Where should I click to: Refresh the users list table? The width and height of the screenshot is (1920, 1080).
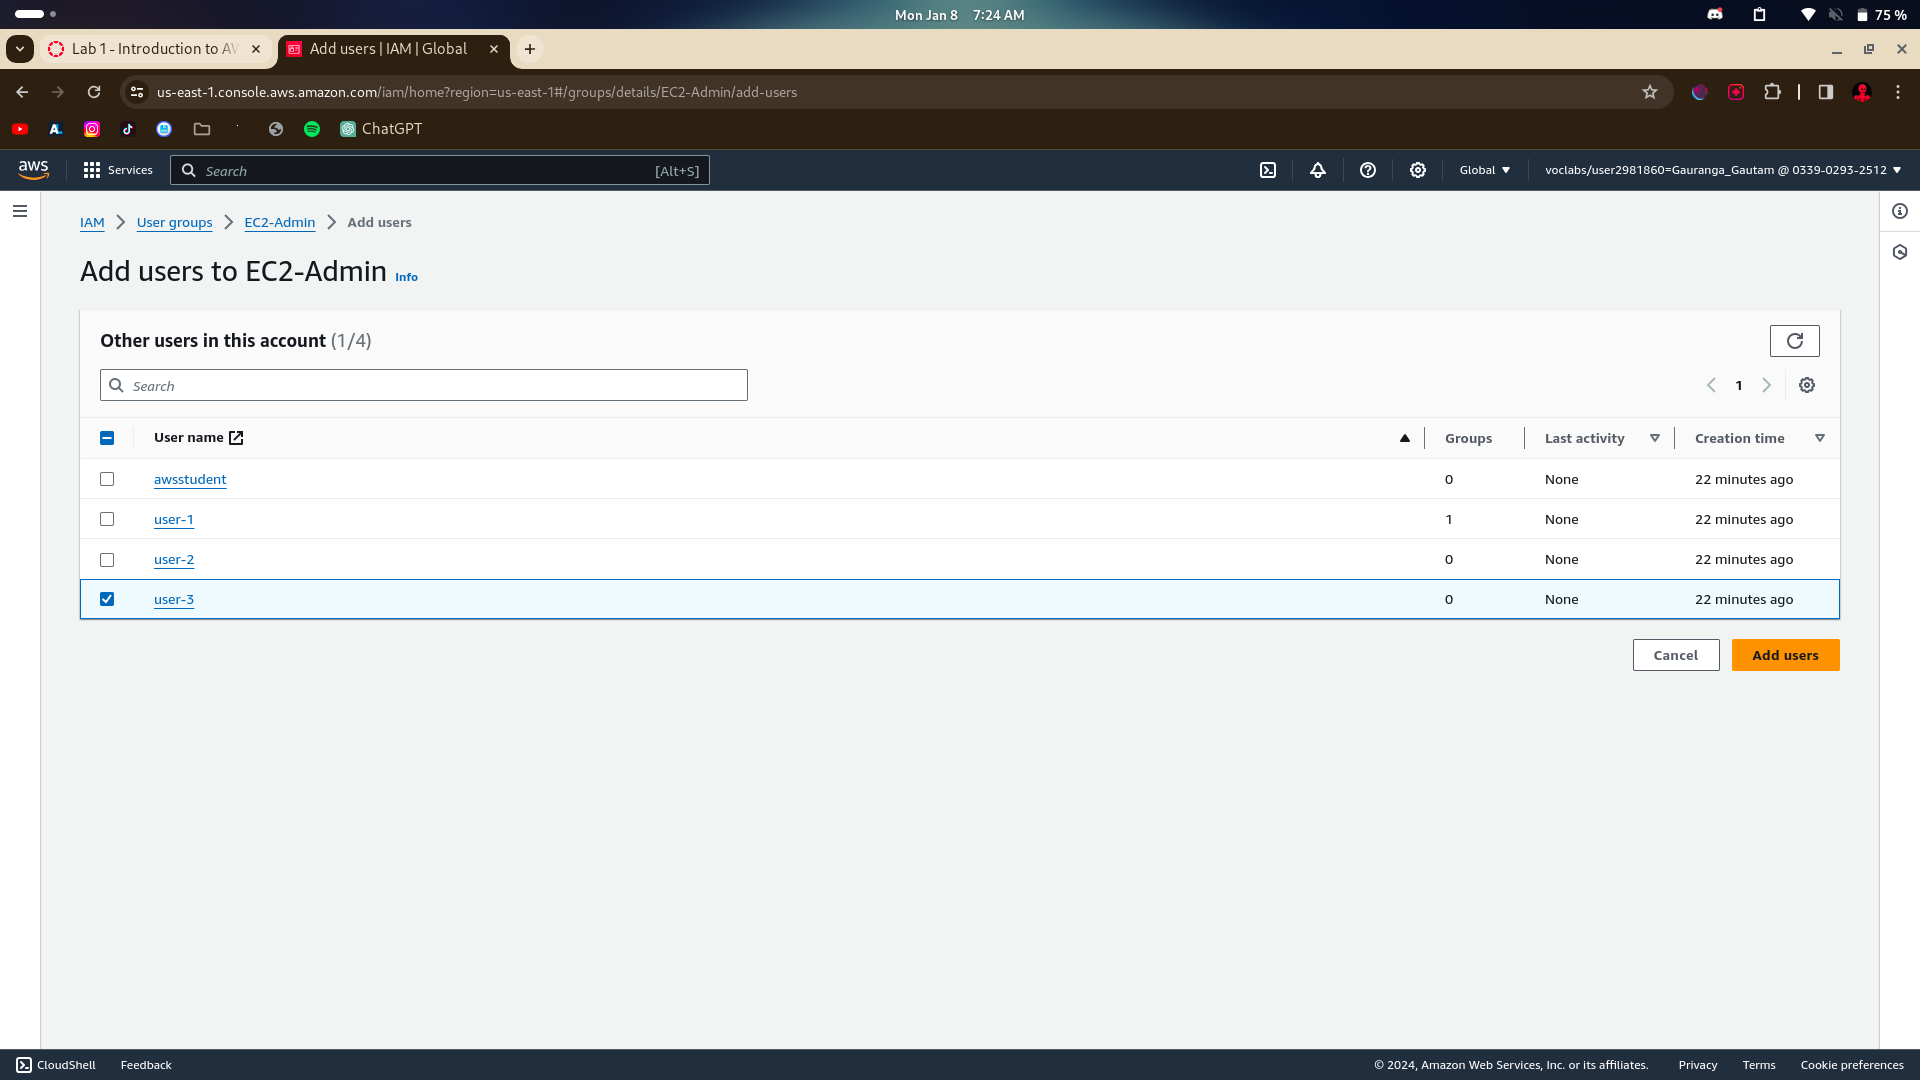(x=1794, y=341)
